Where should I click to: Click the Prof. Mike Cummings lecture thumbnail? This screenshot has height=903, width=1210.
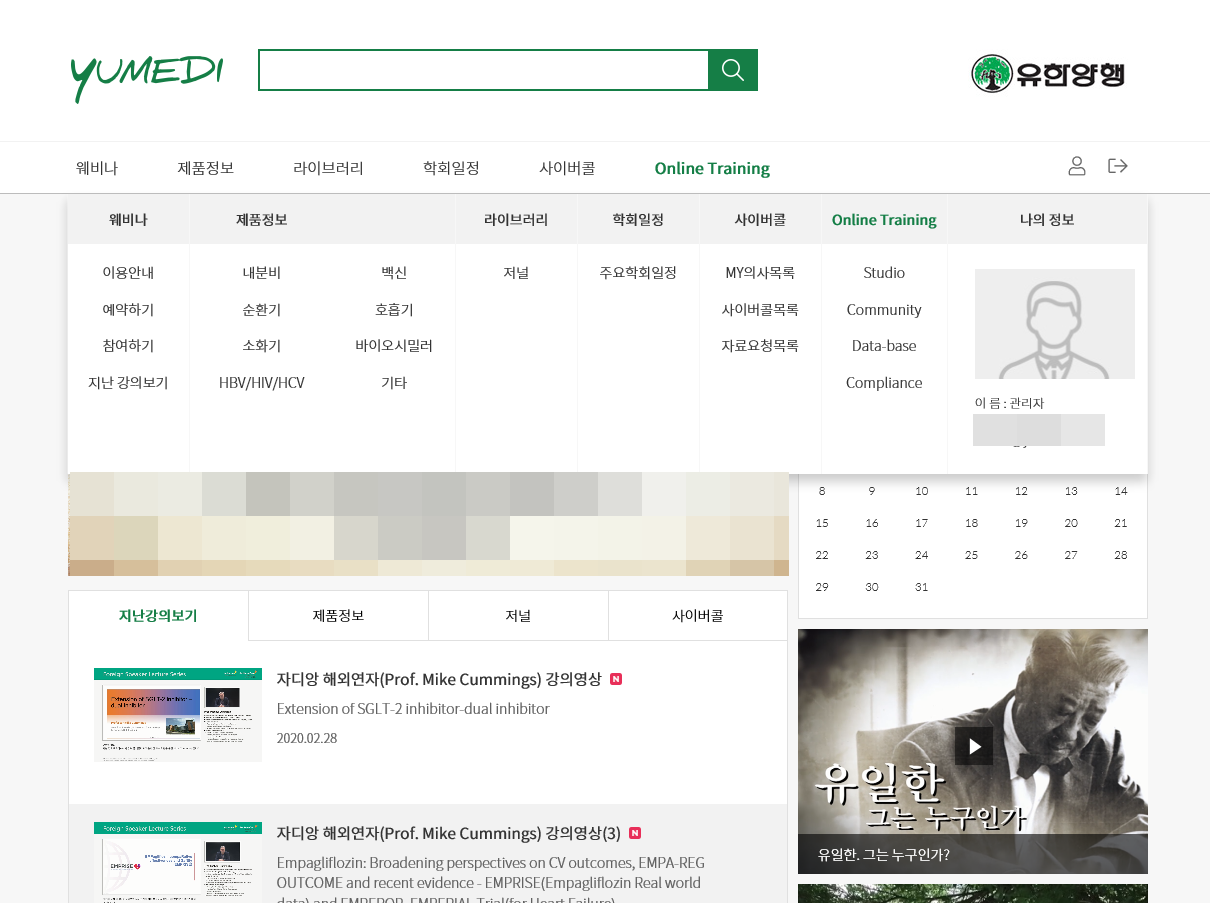[x=177, y=714]
